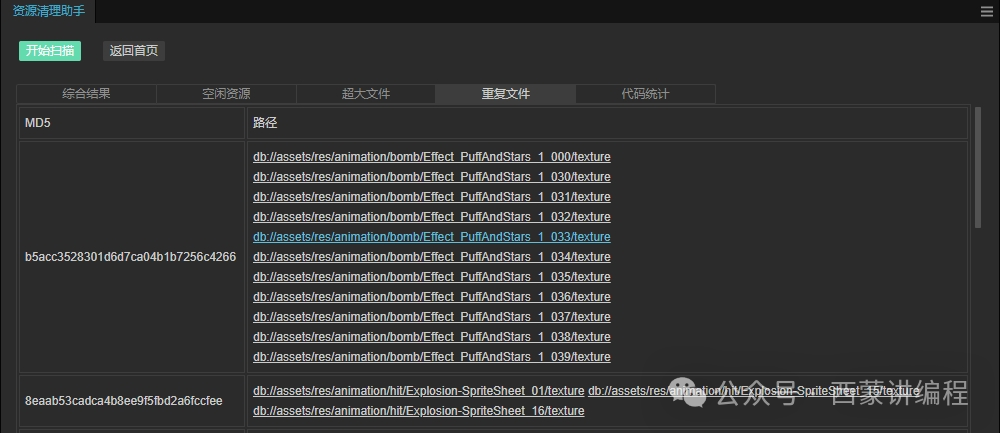
Task: Follow the Effect_PuffAndStars_1_039 texture link
Action: [x=432, y=357]
